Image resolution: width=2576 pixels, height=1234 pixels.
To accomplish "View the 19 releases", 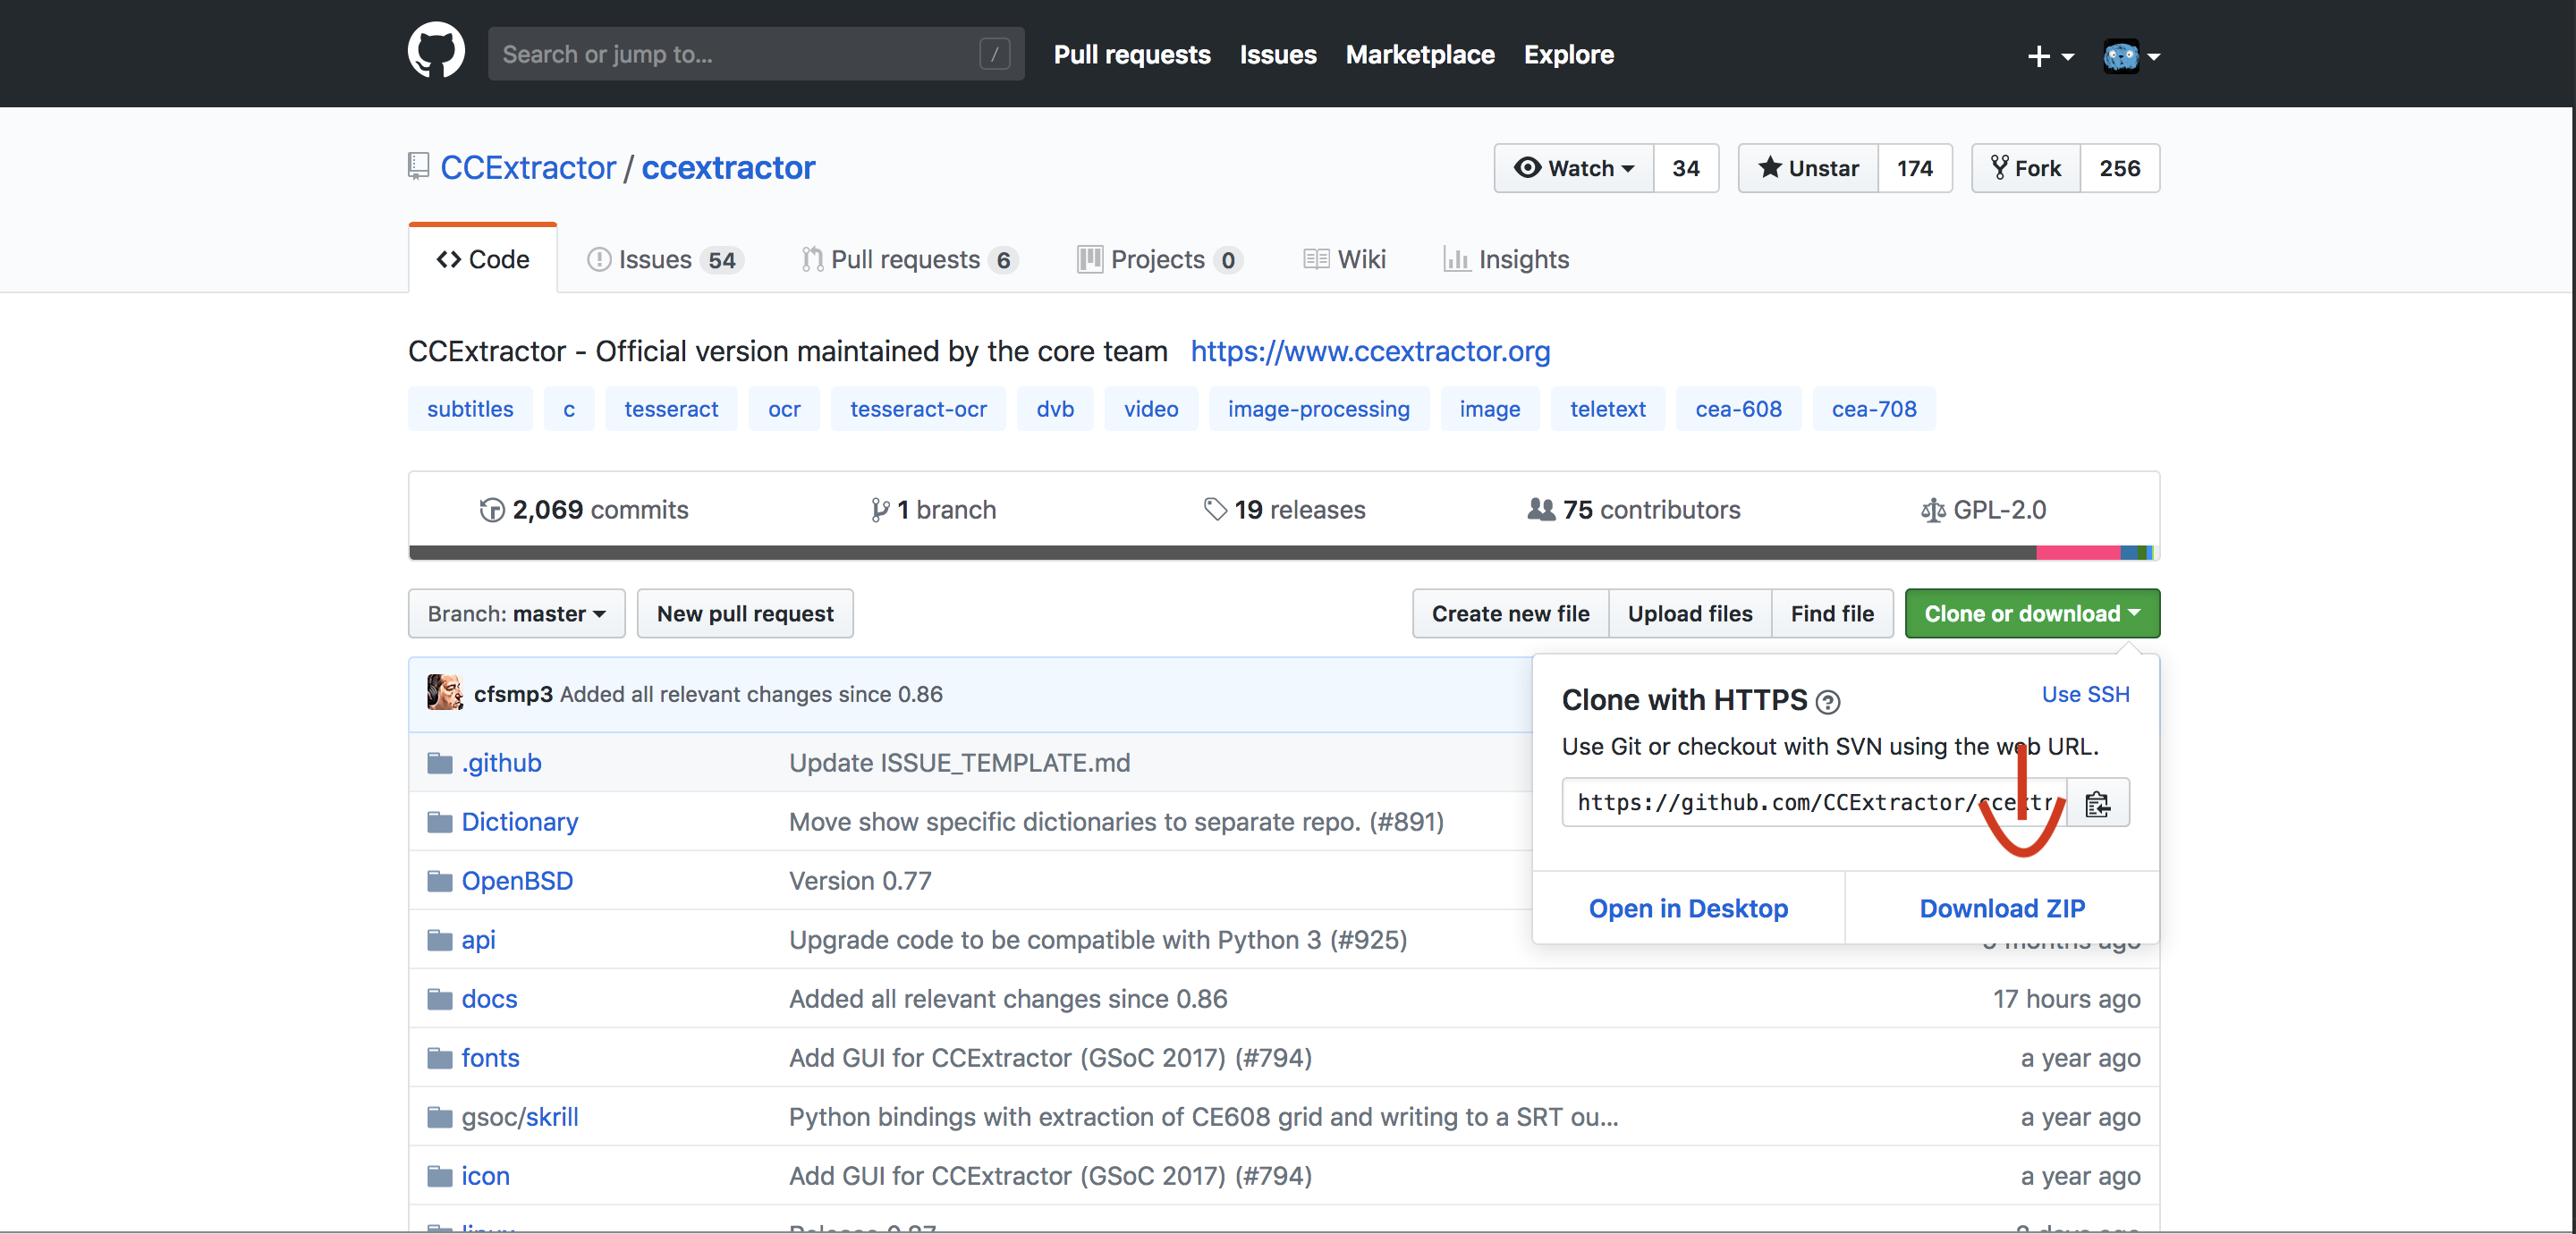I will click(1284, 510).
